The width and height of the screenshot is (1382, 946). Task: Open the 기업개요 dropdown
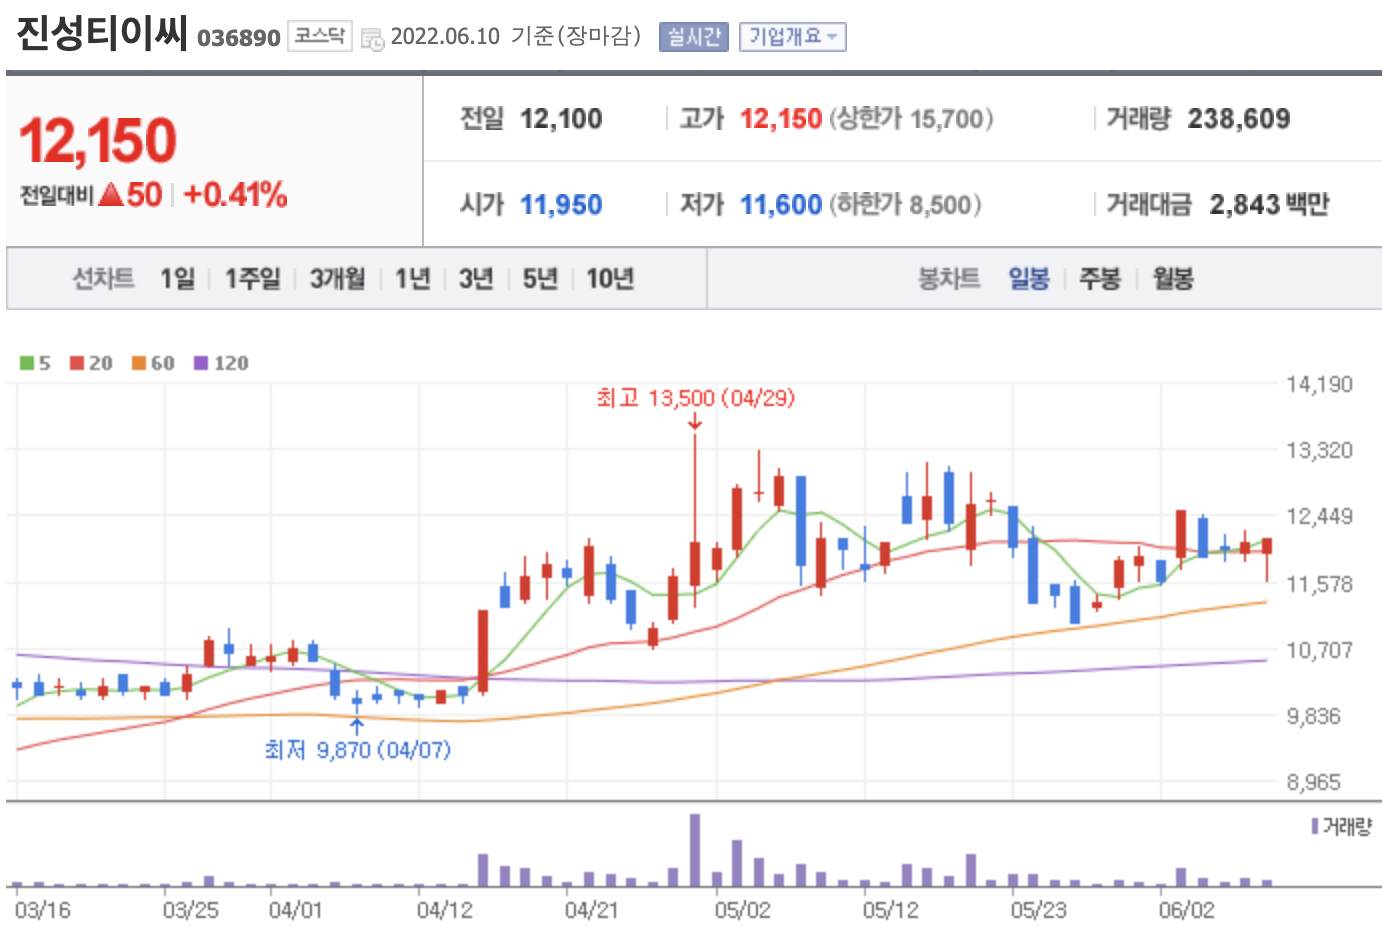coord(793,37)
